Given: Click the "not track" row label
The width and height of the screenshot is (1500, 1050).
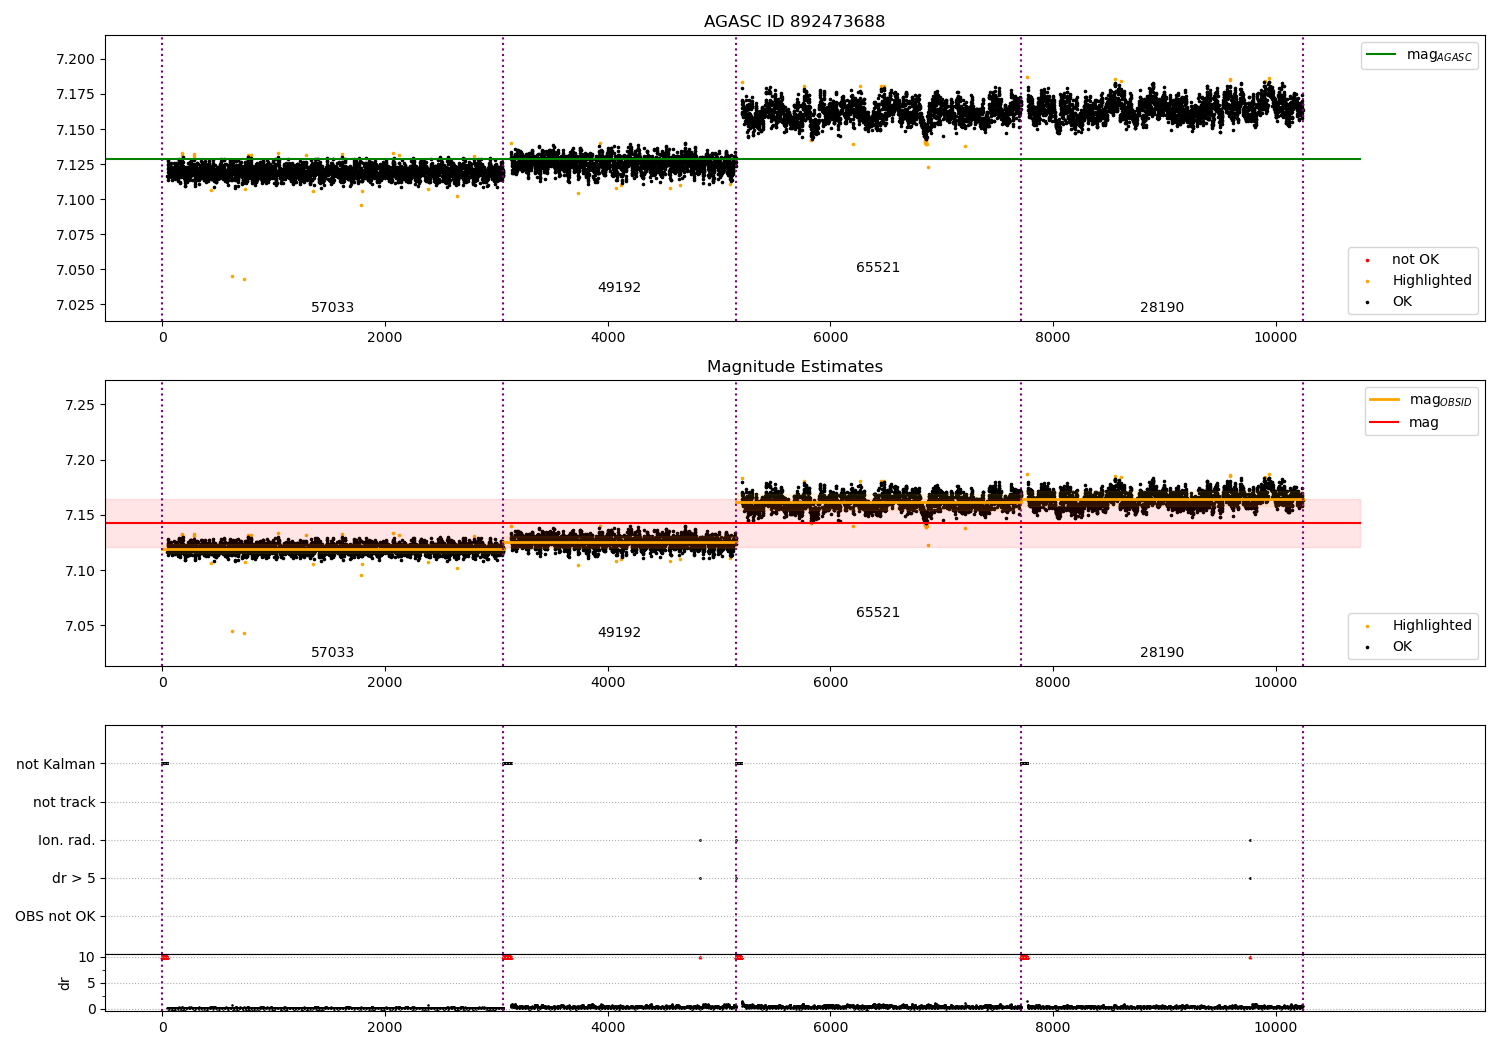Looking at the screenshot, I should [x=64, y=803].
